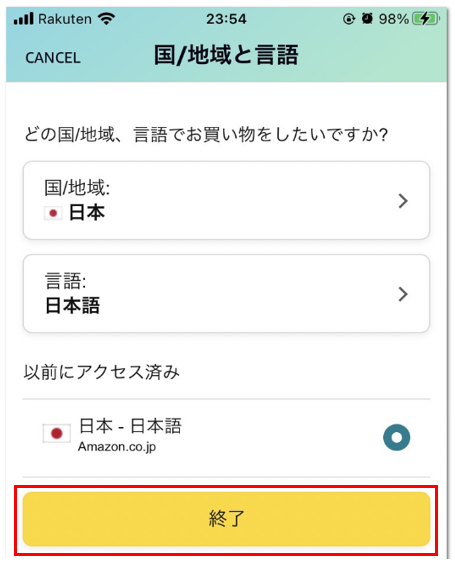Tap the small Japan flag next to 日本

53,213
